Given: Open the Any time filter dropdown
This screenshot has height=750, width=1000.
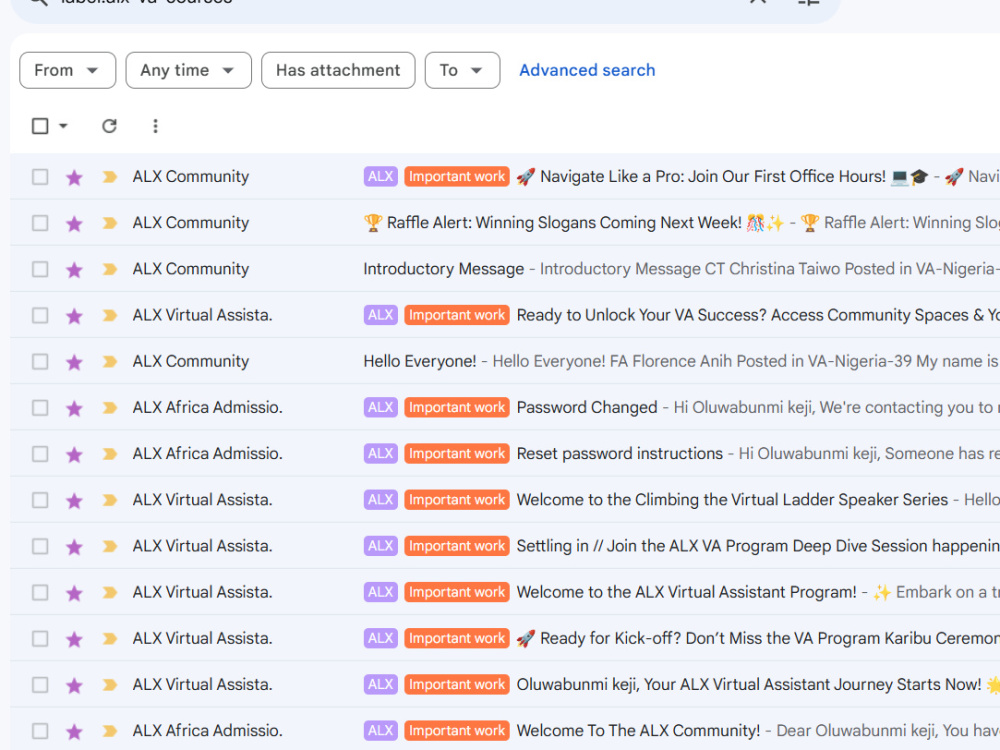Looking at the screenshot, I should 189,70.
